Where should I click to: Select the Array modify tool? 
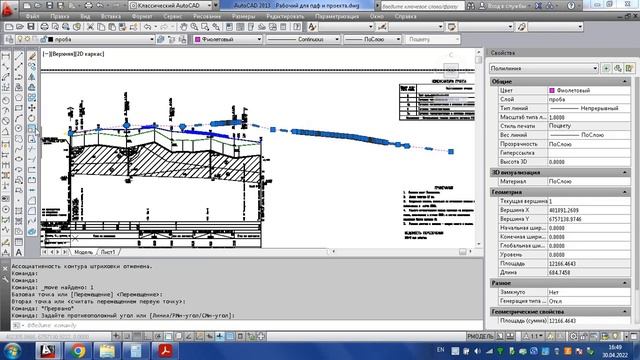[32, 98]
